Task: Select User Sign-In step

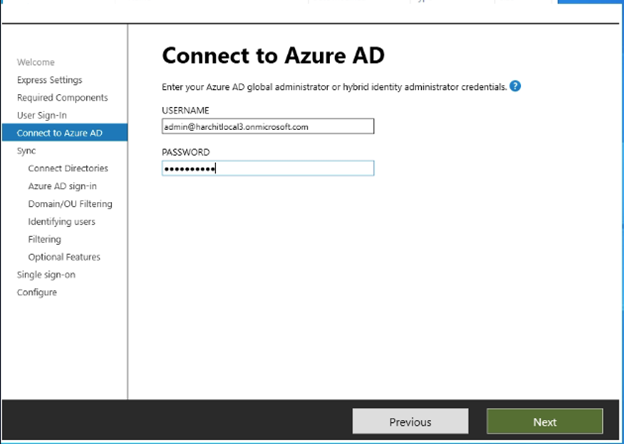Action: [x=42, y=115]
